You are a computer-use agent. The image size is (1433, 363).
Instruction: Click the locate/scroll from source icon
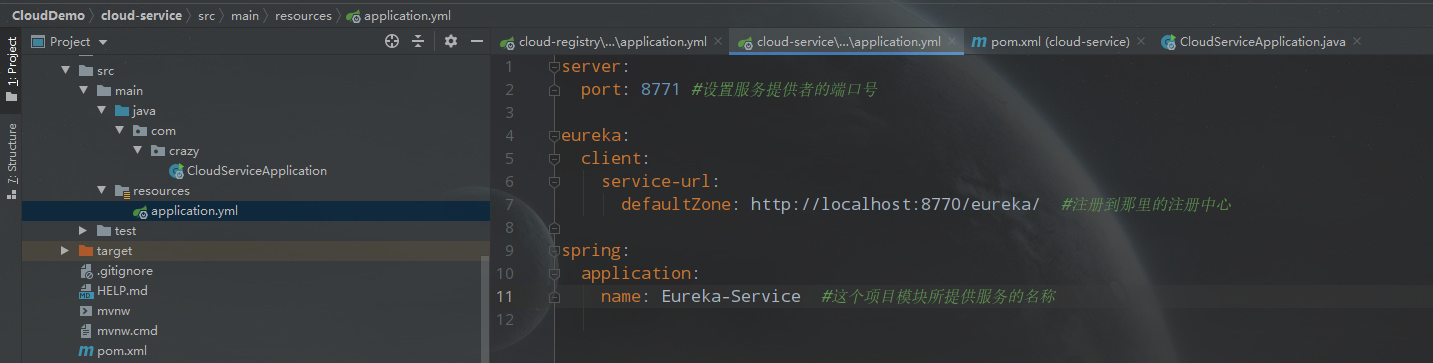click(x=392, y=41)
